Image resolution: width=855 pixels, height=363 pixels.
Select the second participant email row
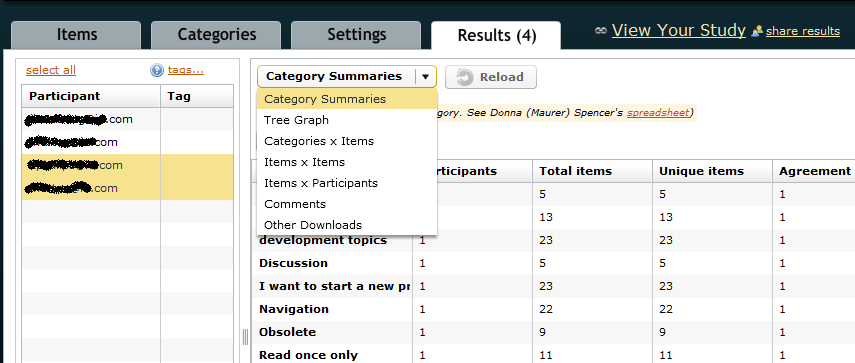pyautogui.click(x=128, y=142)
